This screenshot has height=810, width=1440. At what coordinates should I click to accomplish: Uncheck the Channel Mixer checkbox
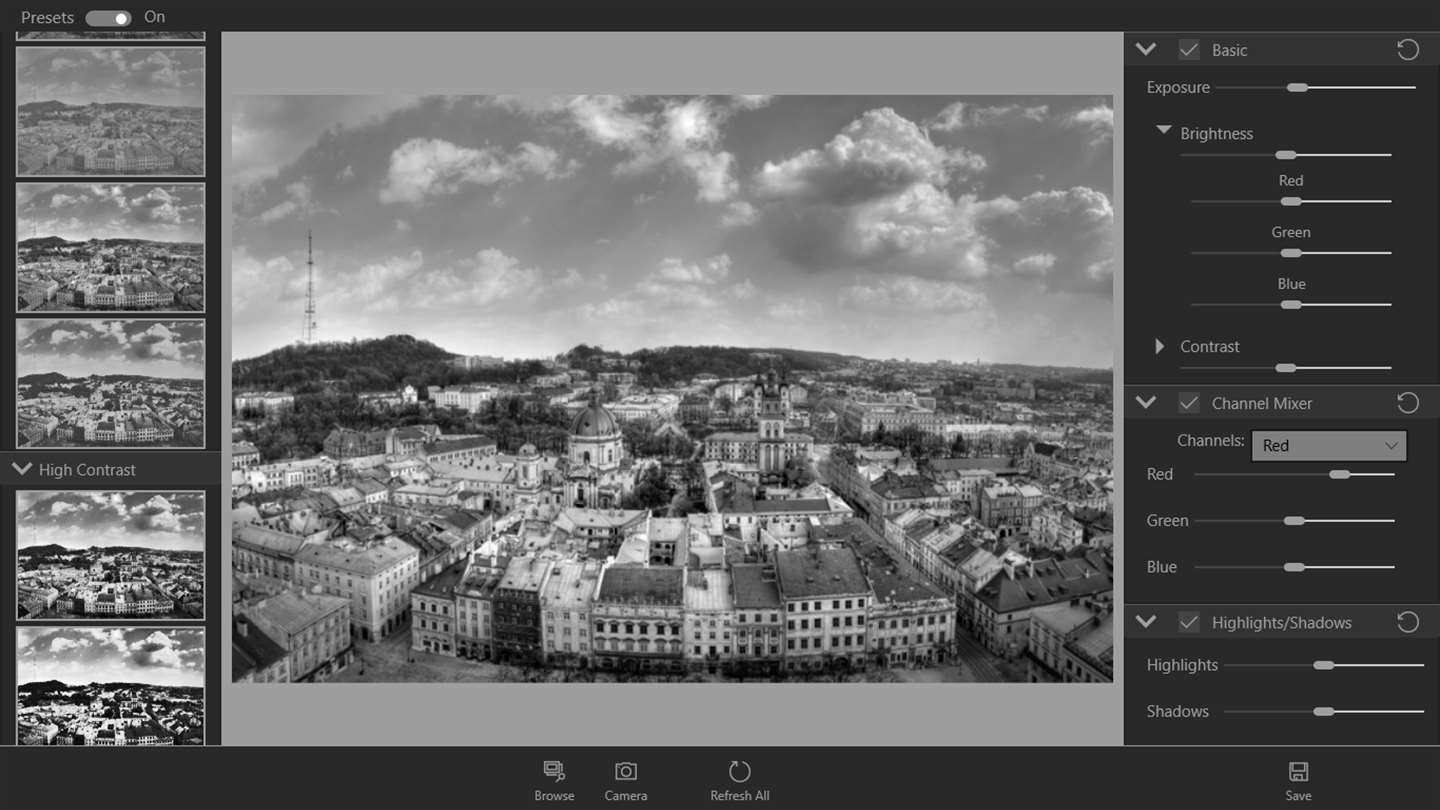point(1189,403)
